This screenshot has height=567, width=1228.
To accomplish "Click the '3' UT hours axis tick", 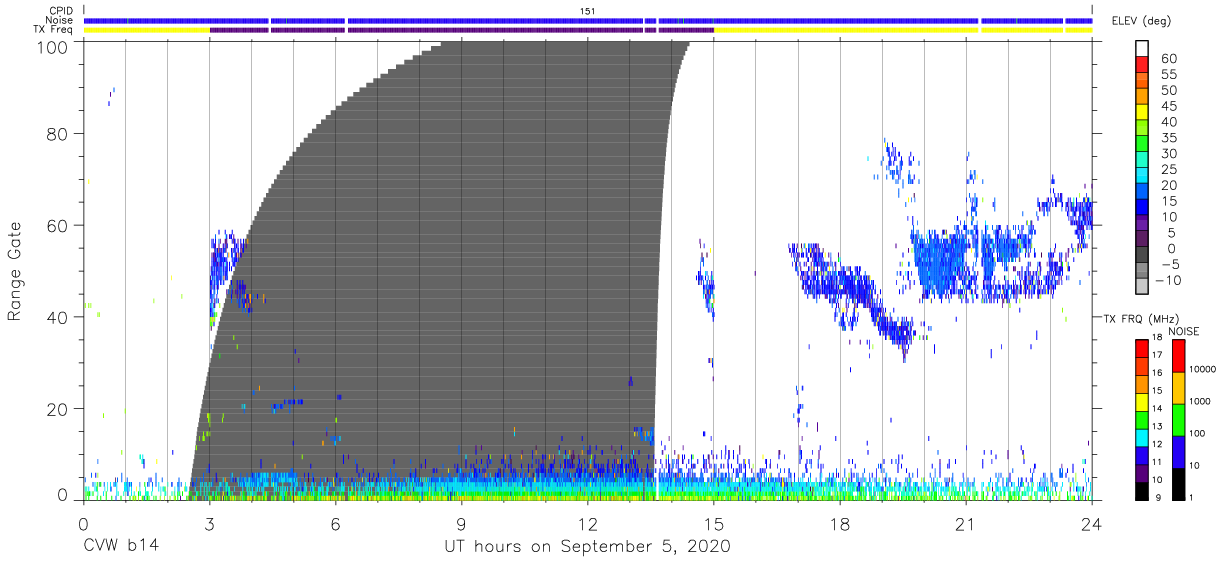I will tap(209, 523).
